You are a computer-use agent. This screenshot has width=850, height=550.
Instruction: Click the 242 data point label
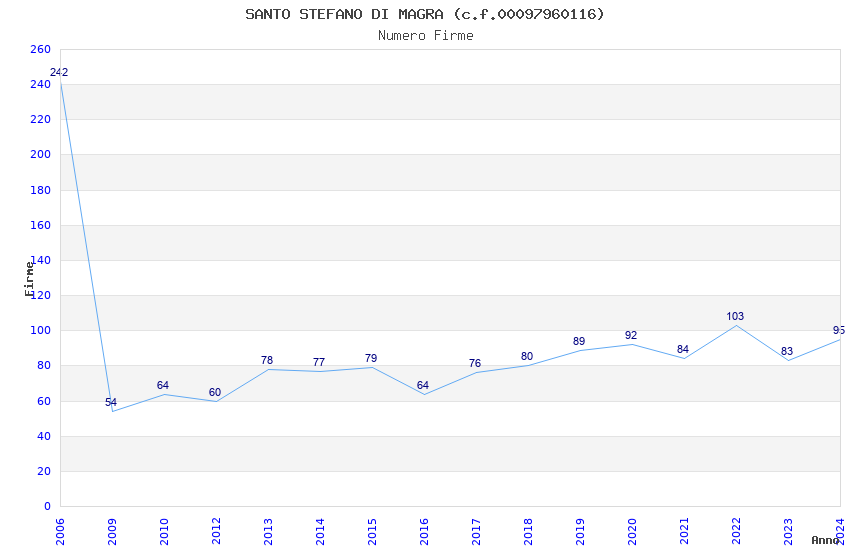[x=59, y=72]
